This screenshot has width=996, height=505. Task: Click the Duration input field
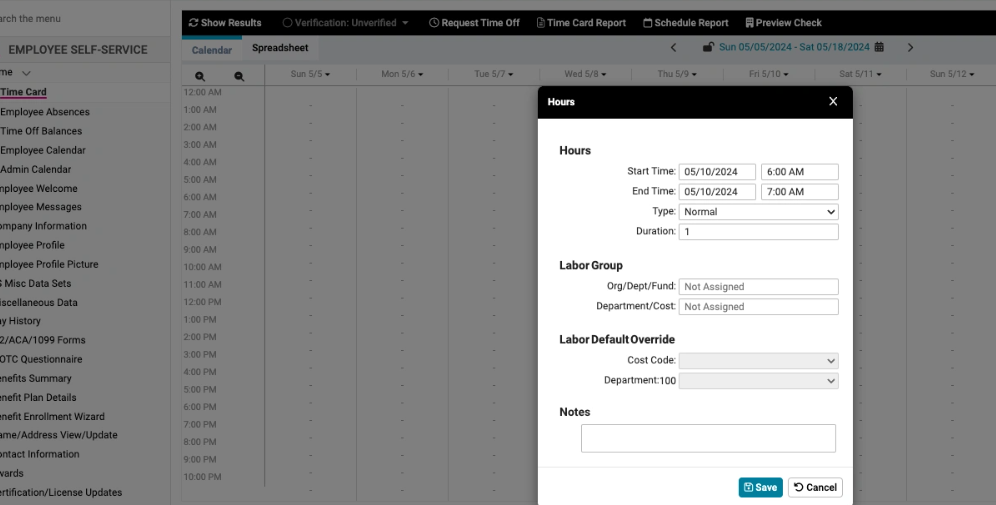pyautogui.click(x=758, y=232)
